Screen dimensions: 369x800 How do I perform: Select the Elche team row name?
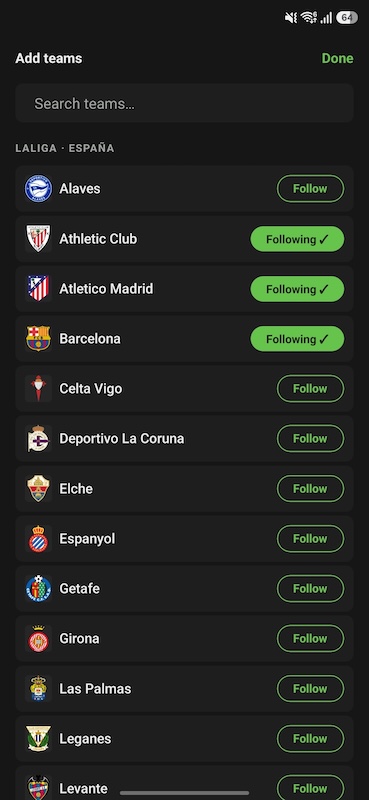(76, 489)
